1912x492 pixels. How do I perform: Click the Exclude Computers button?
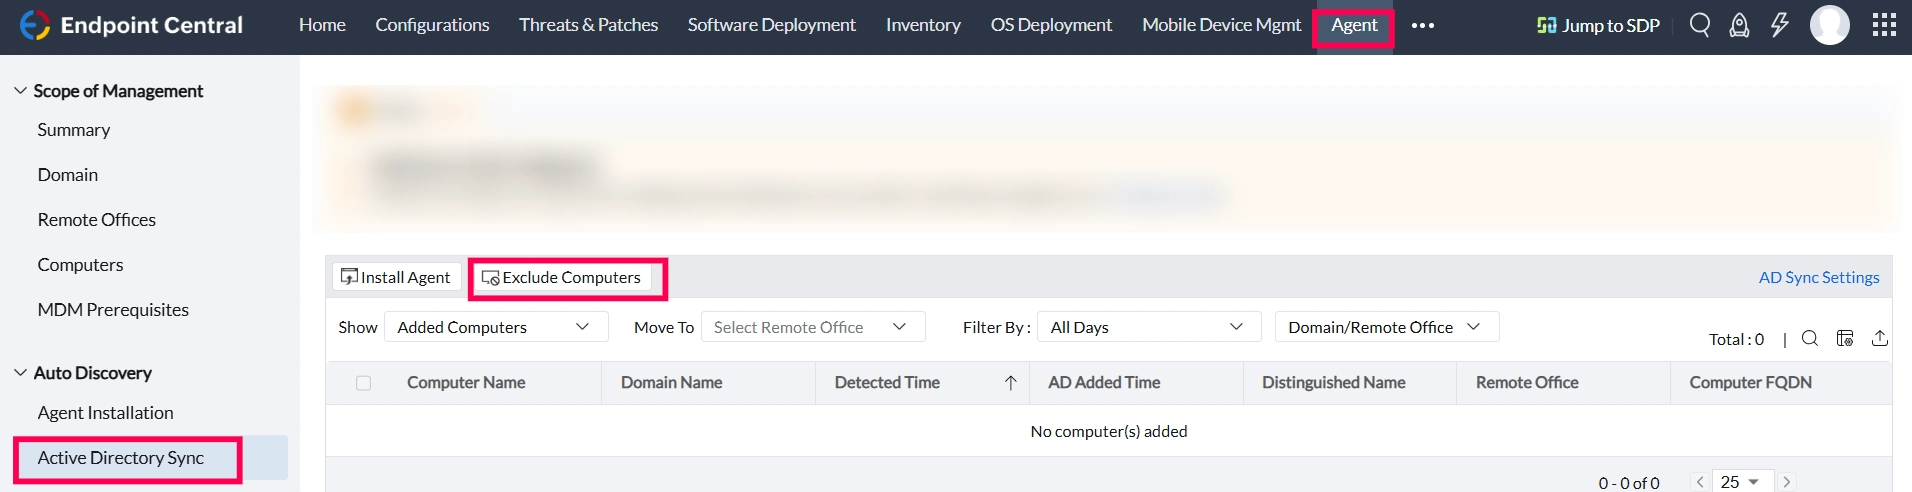[x=562, y=277]
